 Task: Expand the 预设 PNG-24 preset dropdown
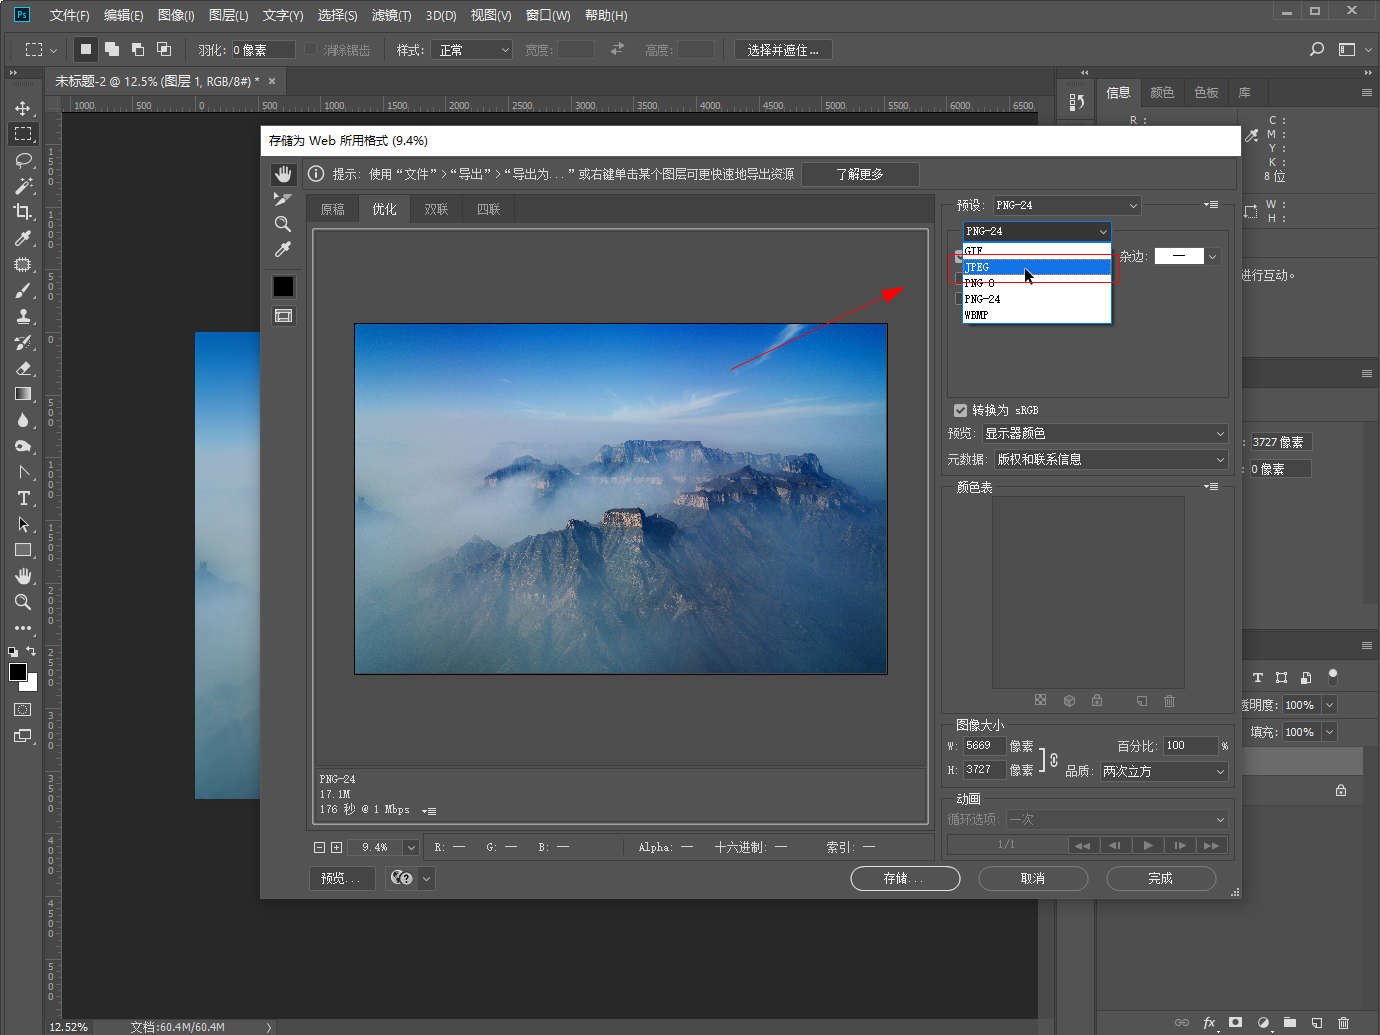click(x=1066, y=206)
